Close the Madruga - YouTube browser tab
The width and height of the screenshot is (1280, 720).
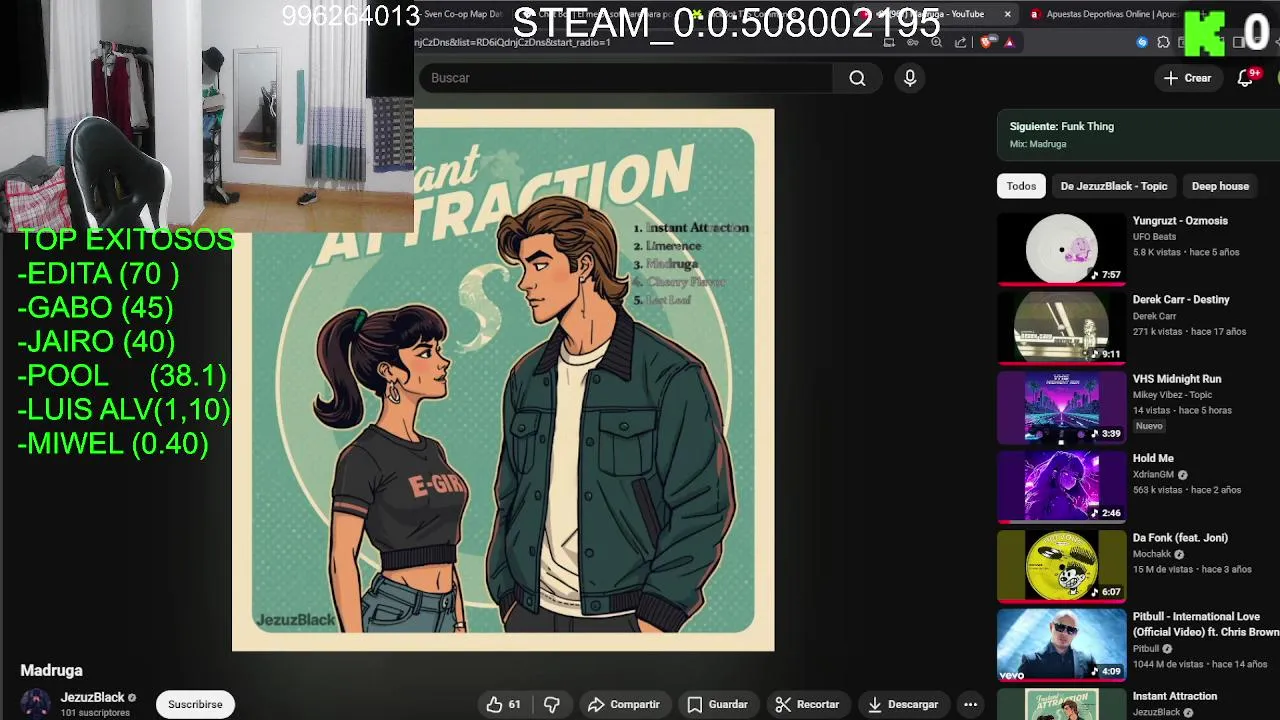1007,14
